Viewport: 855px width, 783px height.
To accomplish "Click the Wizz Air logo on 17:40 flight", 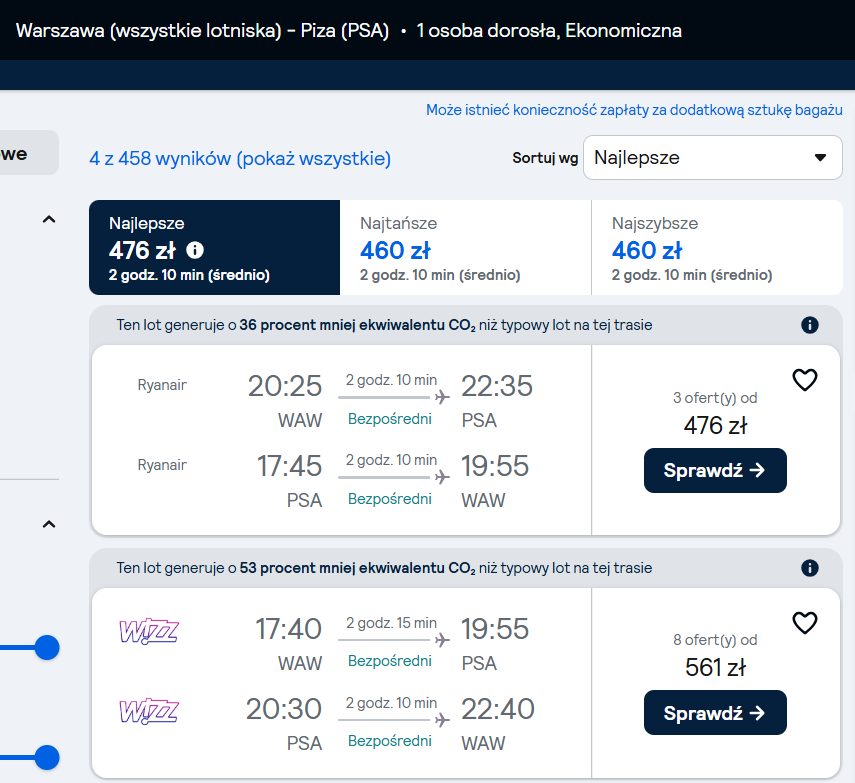I will coord(149,630).
